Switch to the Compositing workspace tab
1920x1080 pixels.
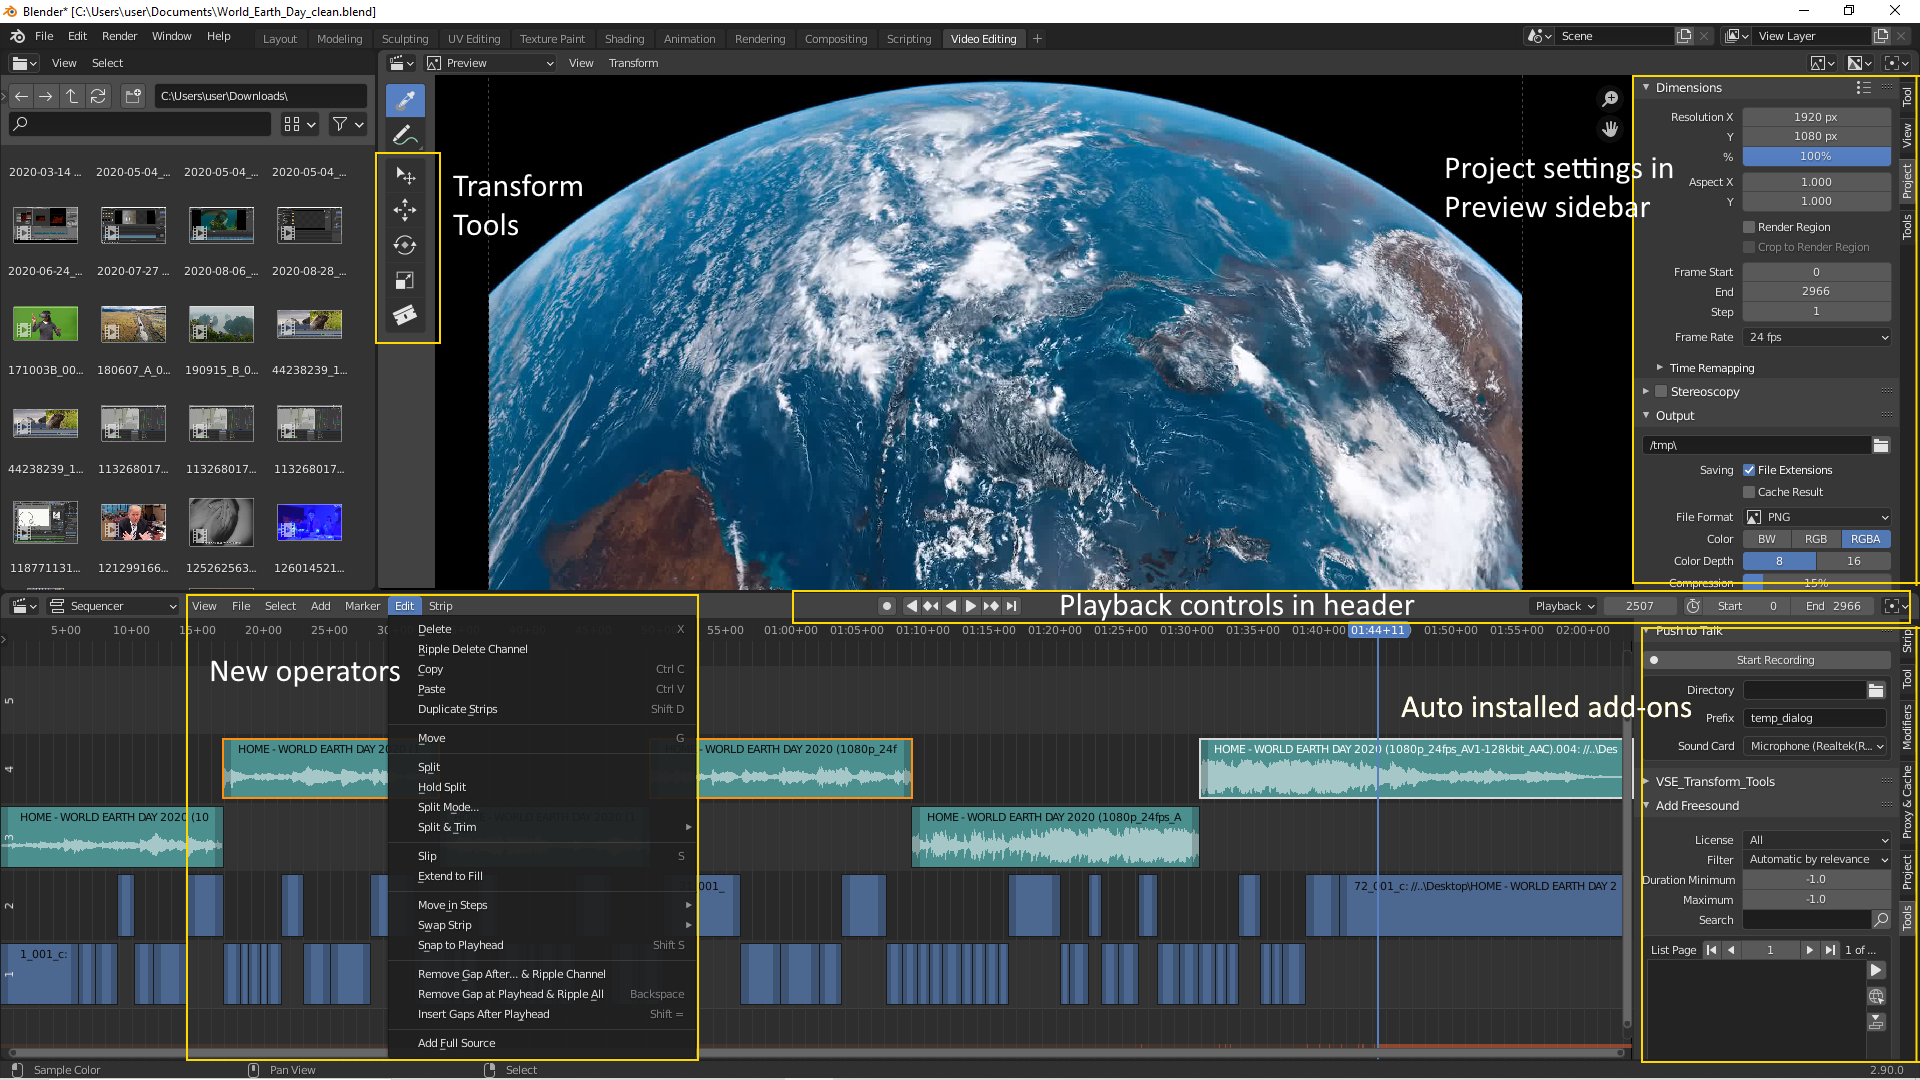click(x=835, y=39)
